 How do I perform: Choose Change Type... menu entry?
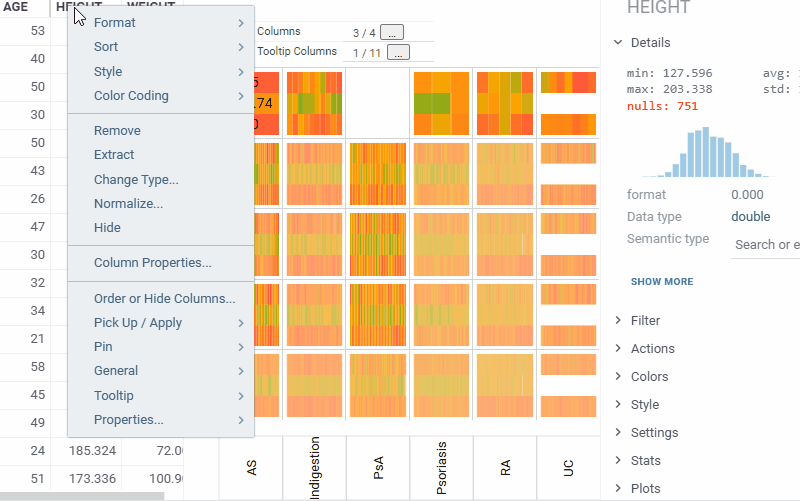pyautogui.click(x=136, y=180)
